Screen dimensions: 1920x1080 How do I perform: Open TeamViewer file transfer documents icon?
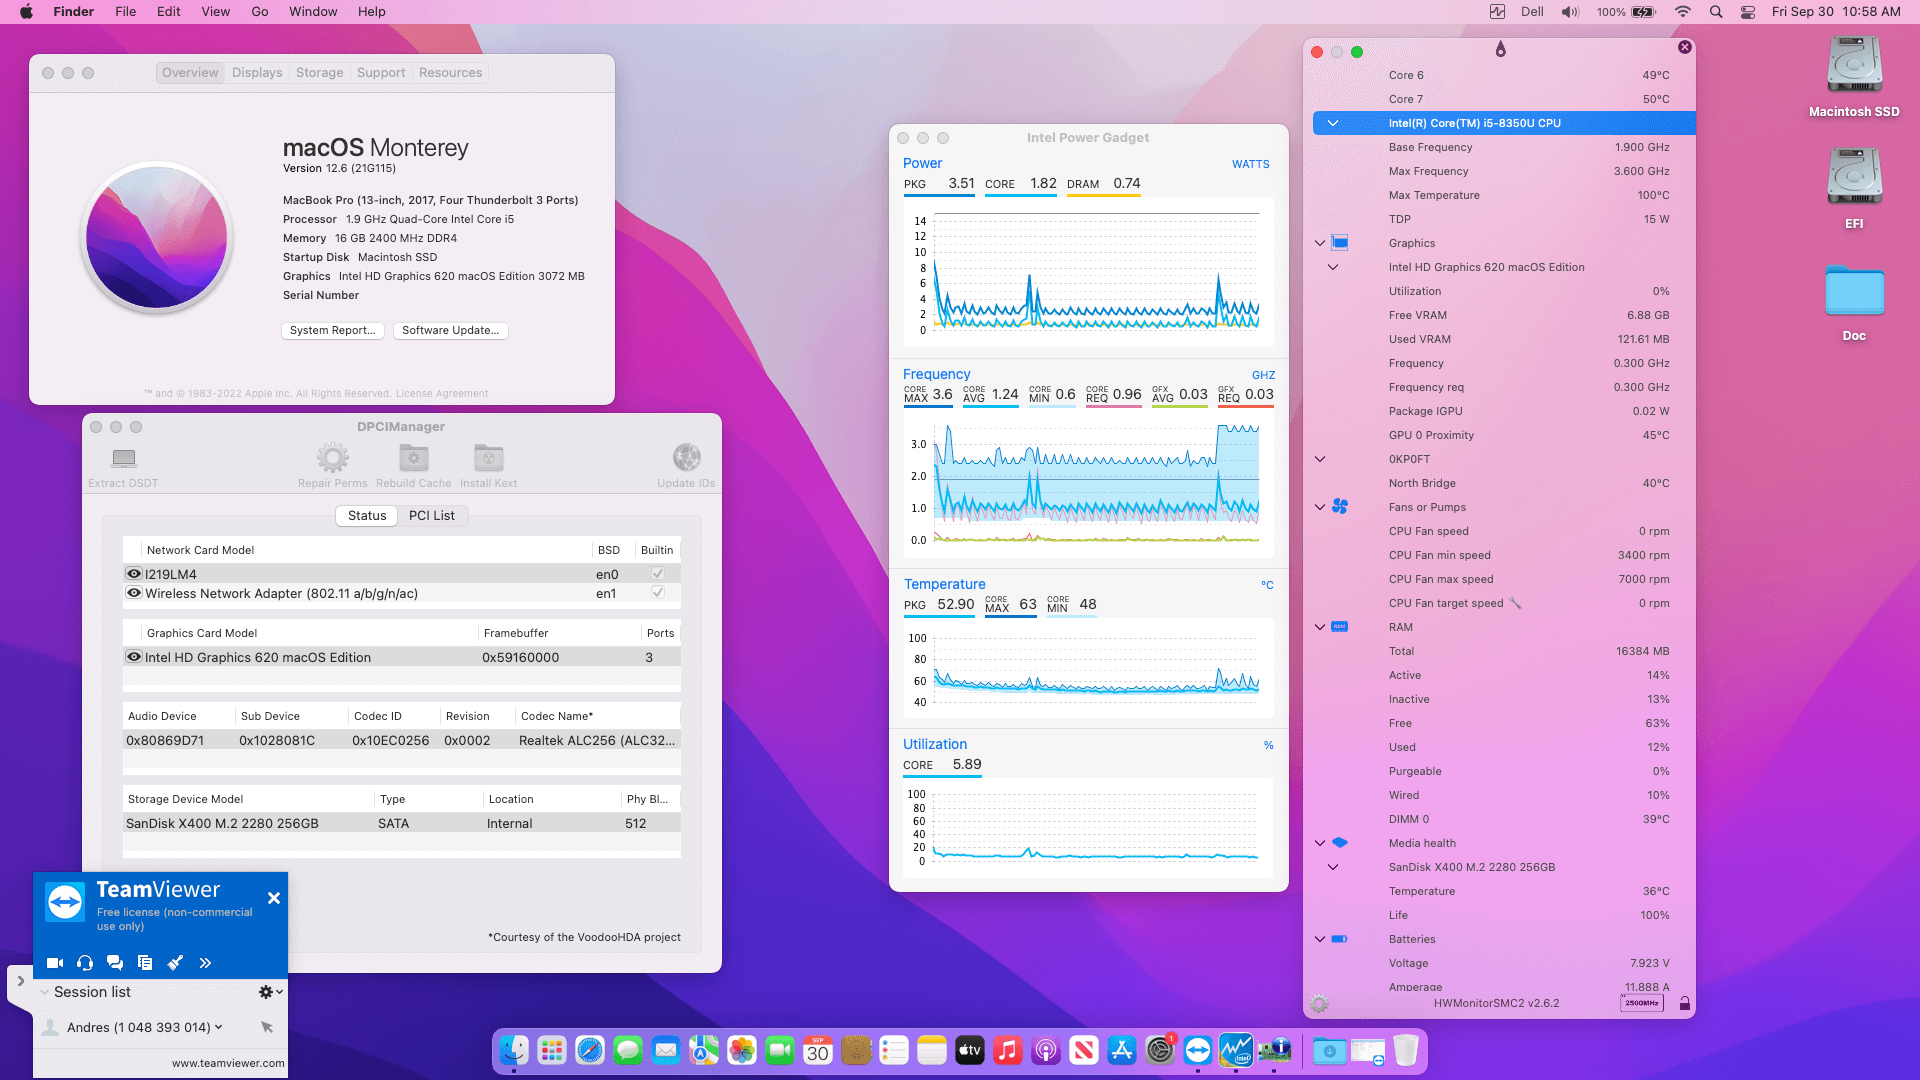(x=145, y=963)
